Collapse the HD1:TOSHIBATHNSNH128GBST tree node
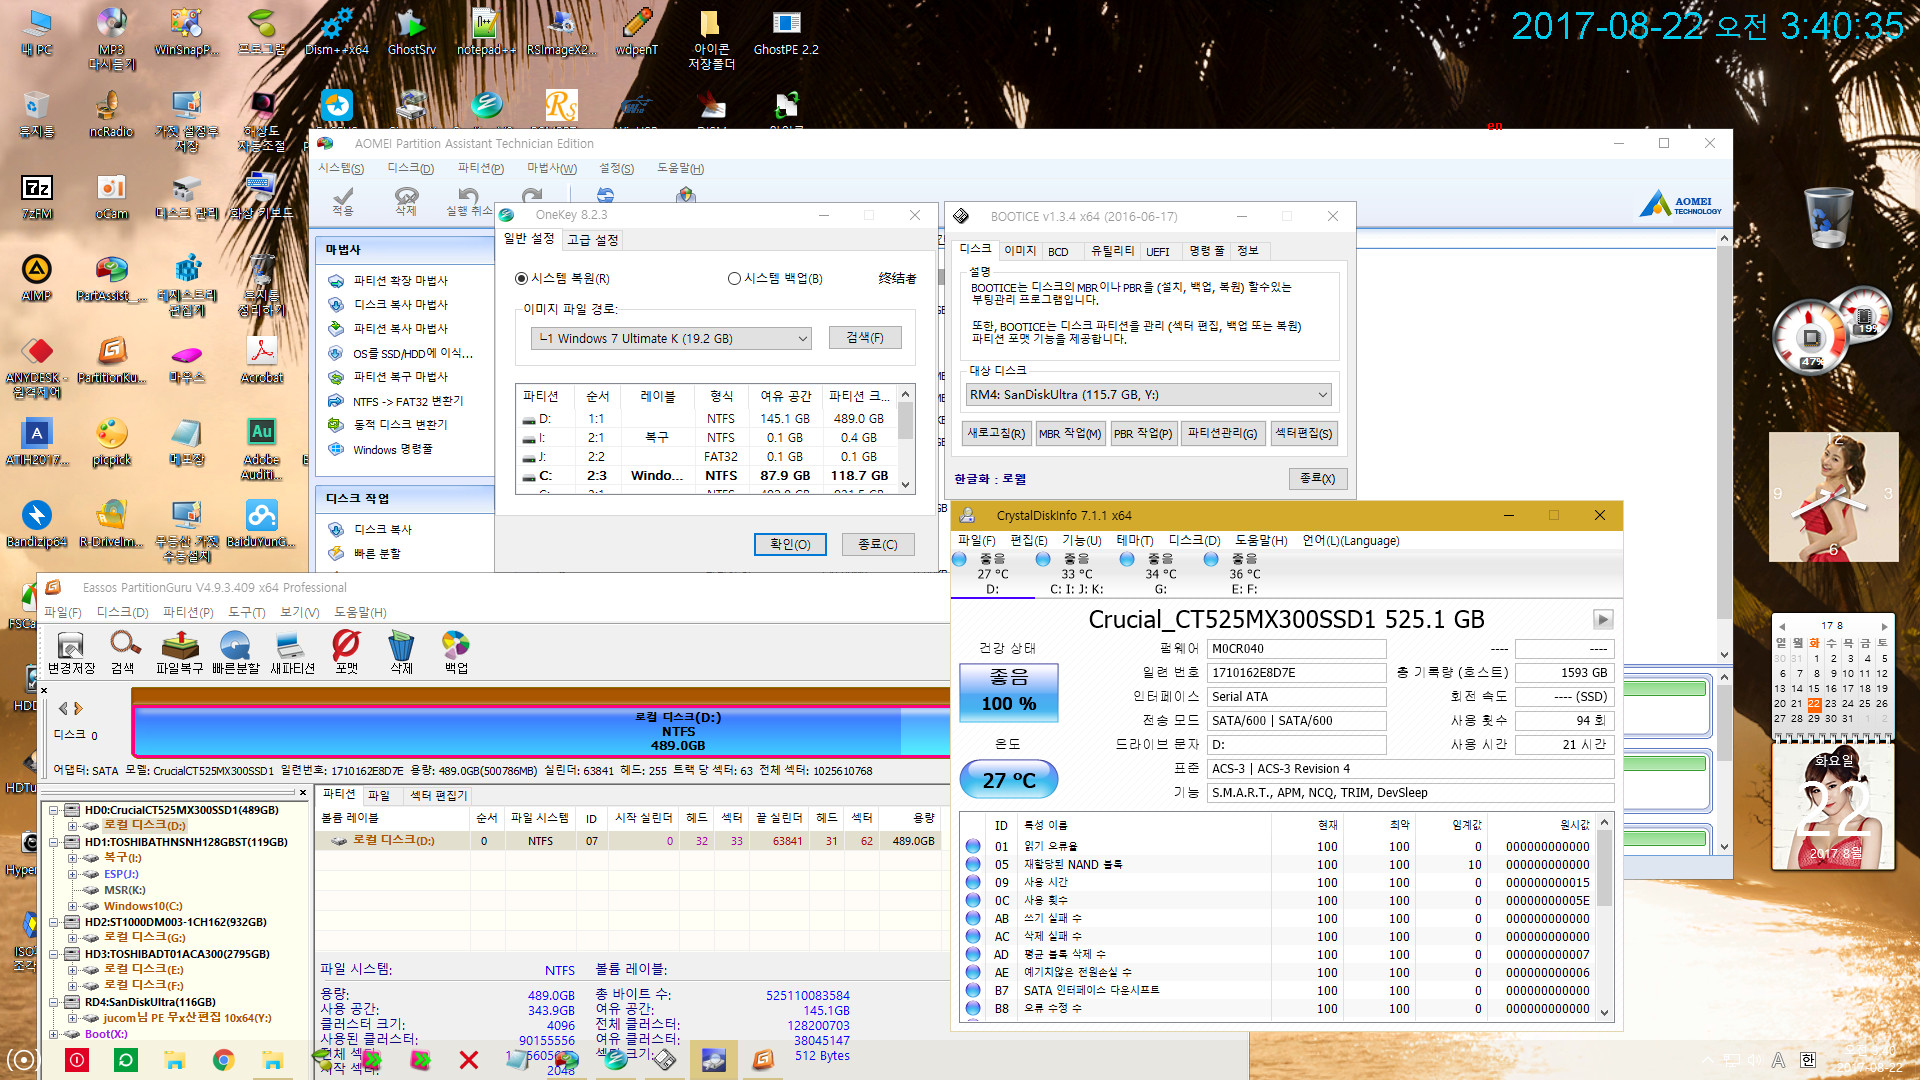 pos(54,842)
